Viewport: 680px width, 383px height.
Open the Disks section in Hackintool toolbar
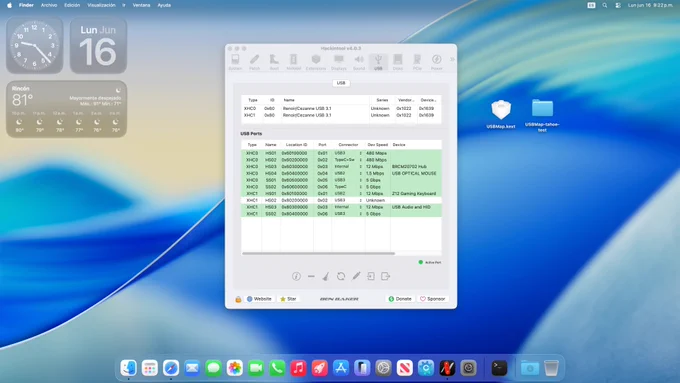tap(398, 62)
